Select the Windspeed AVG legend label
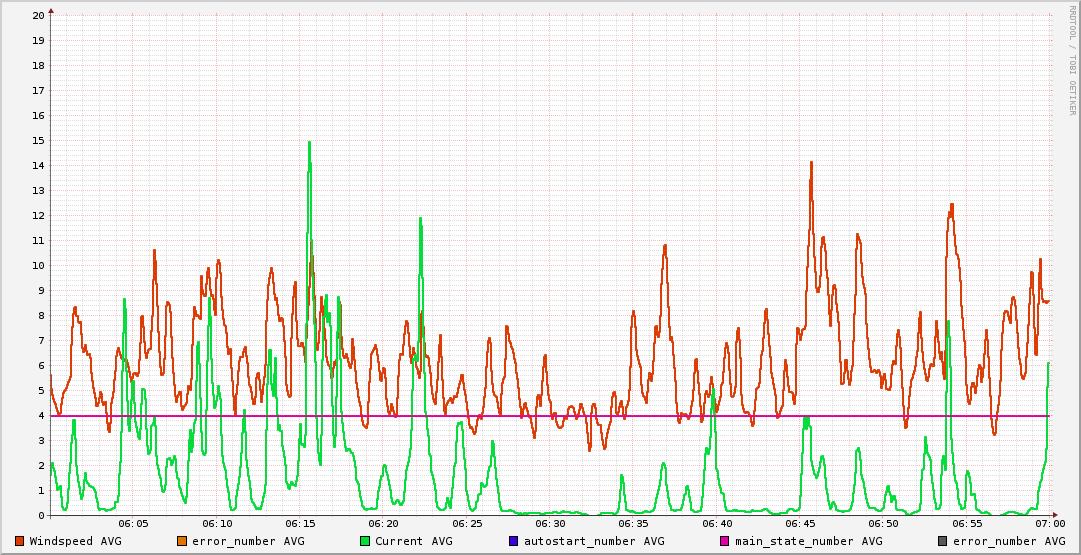 (x=75, y=541)
